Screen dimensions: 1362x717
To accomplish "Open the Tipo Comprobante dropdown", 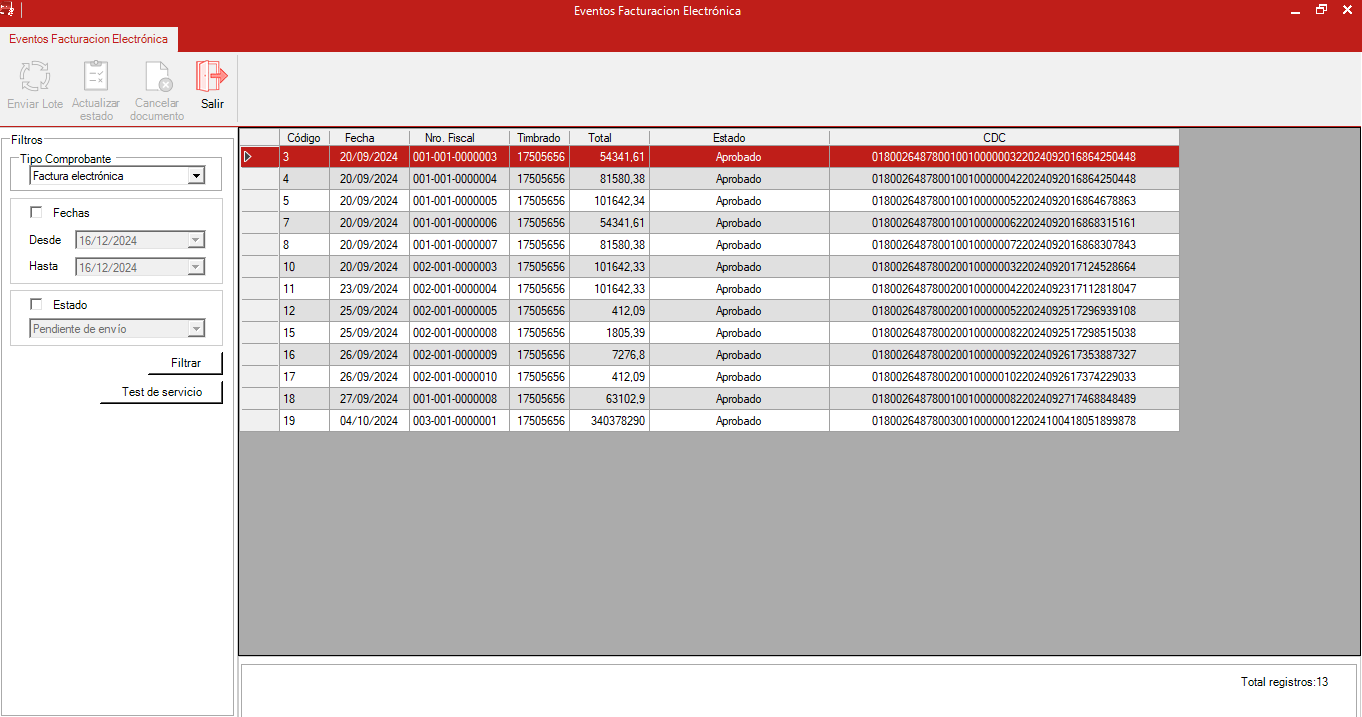I will tap(196, 176).
